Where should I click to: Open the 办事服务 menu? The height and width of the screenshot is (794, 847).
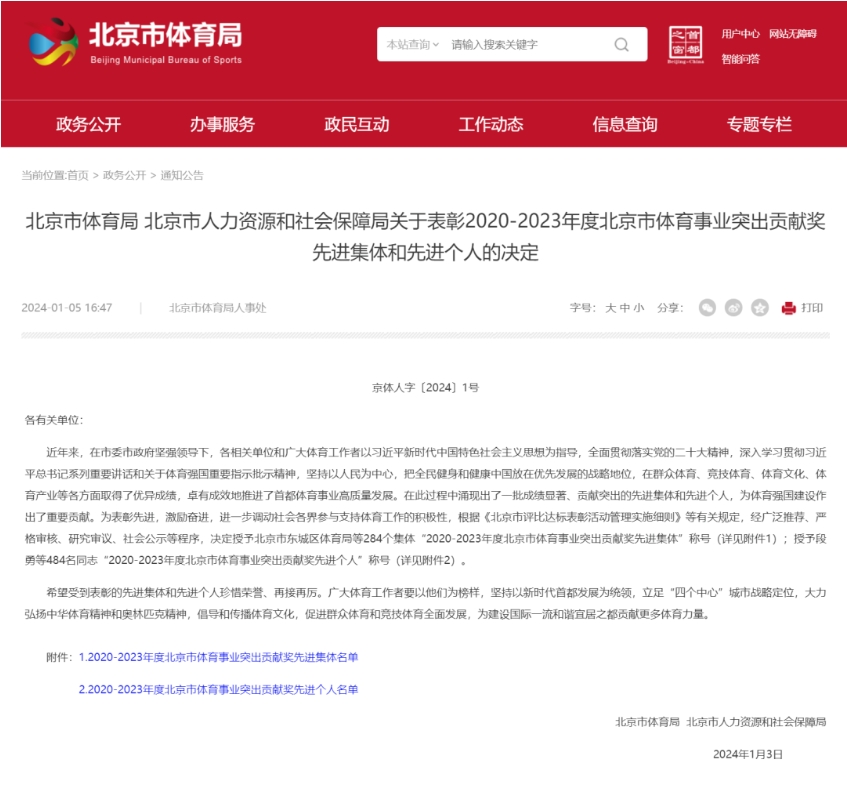coord(223,124)
